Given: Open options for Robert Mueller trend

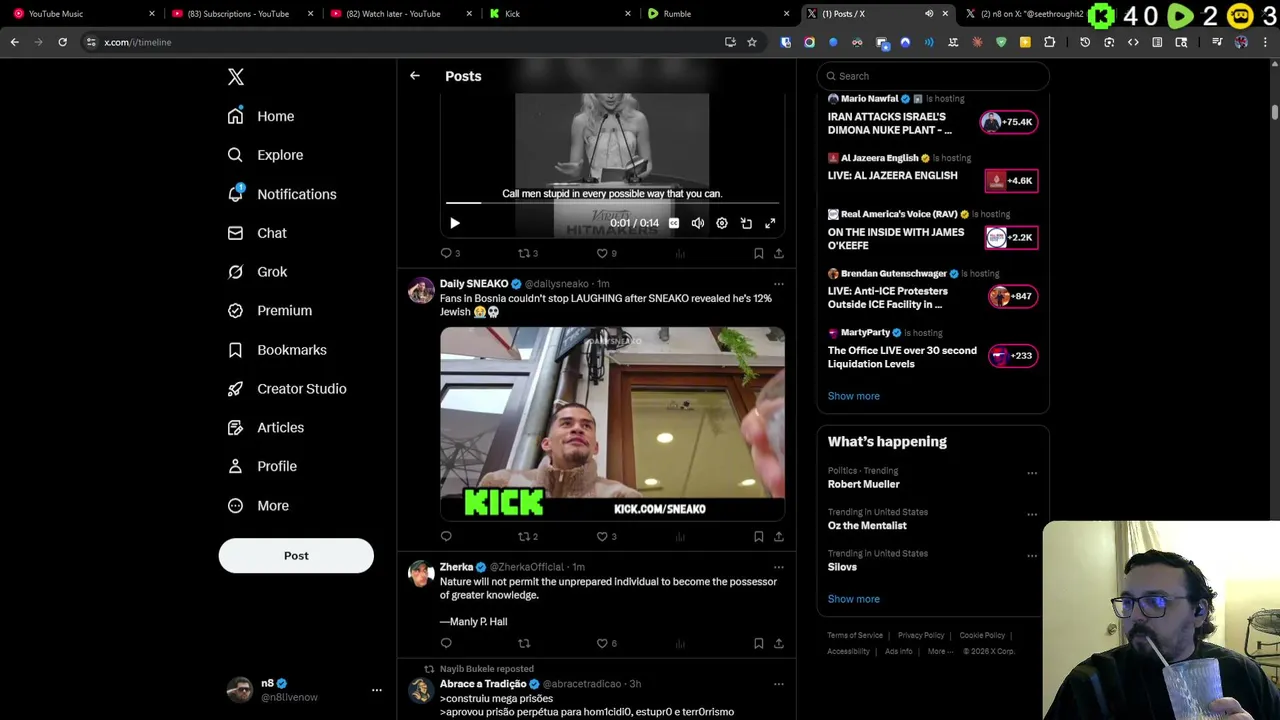Looking at the screenshot, I should [1032, 473].
